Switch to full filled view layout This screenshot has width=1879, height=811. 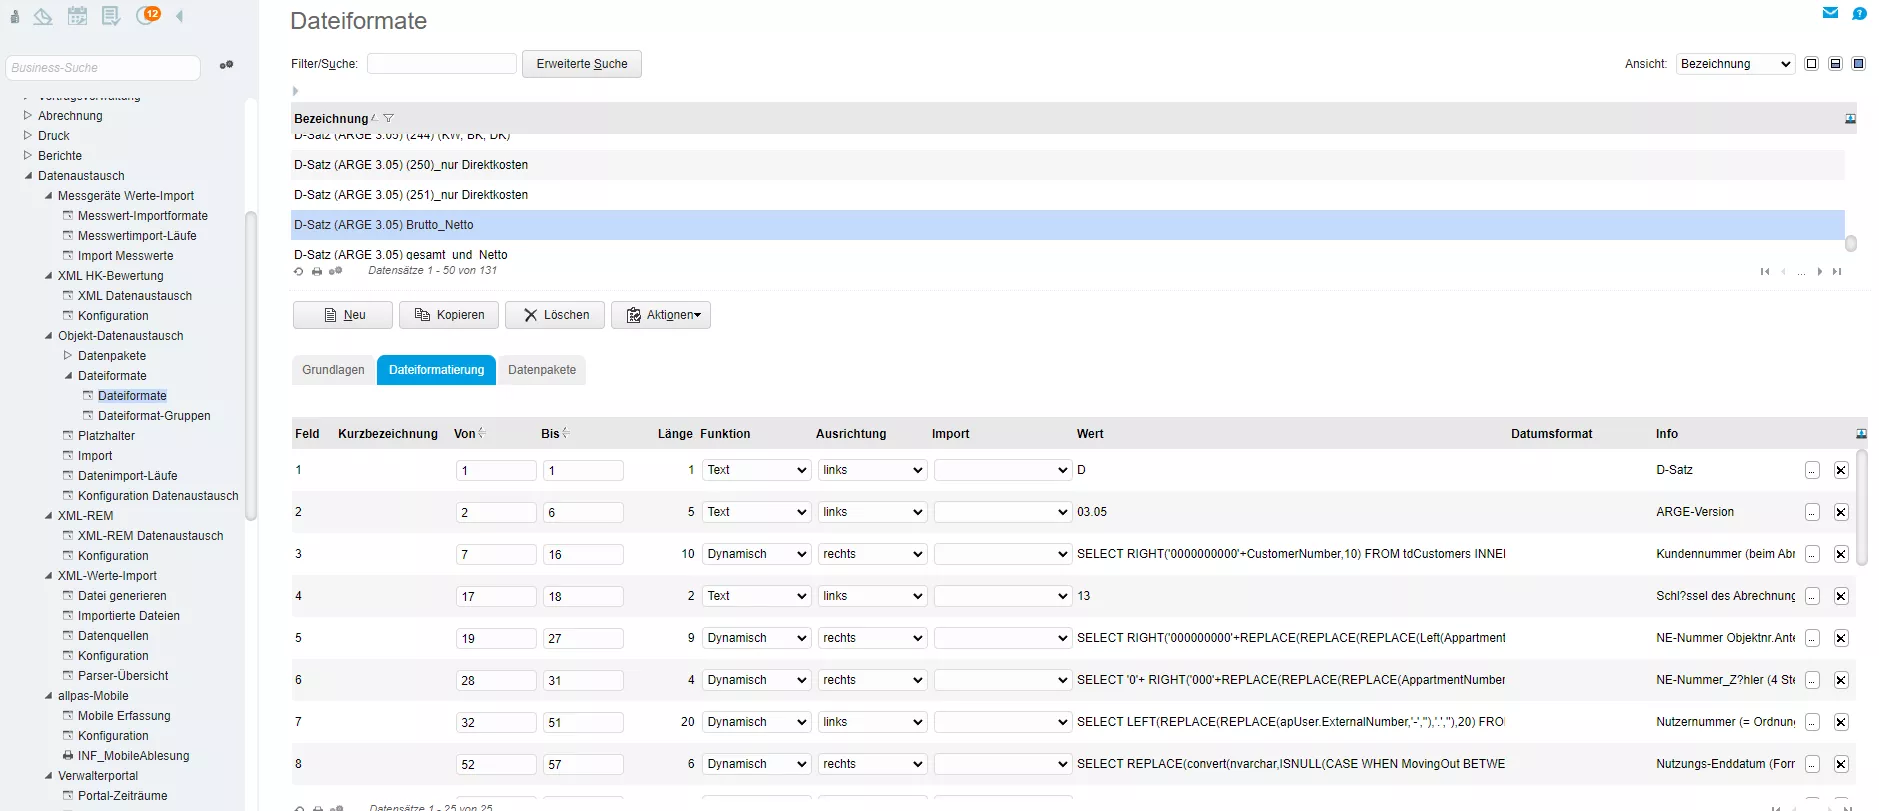[1858, 64]
